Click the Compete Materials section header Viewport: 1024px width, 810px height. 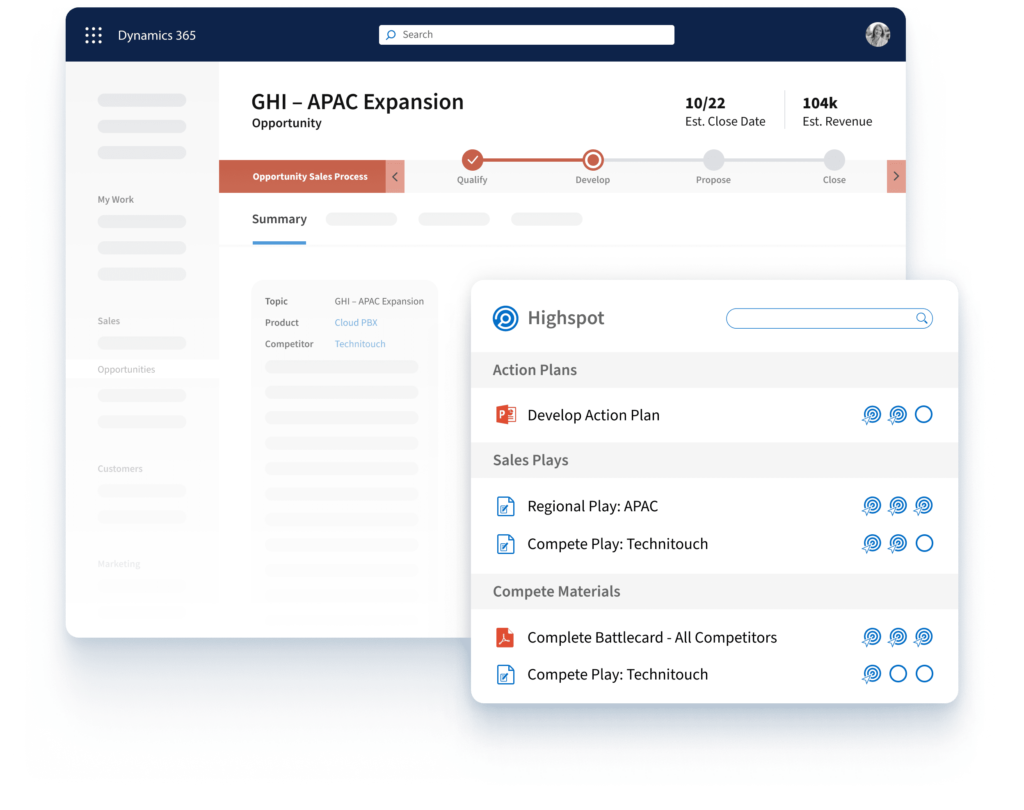point(714,592)
